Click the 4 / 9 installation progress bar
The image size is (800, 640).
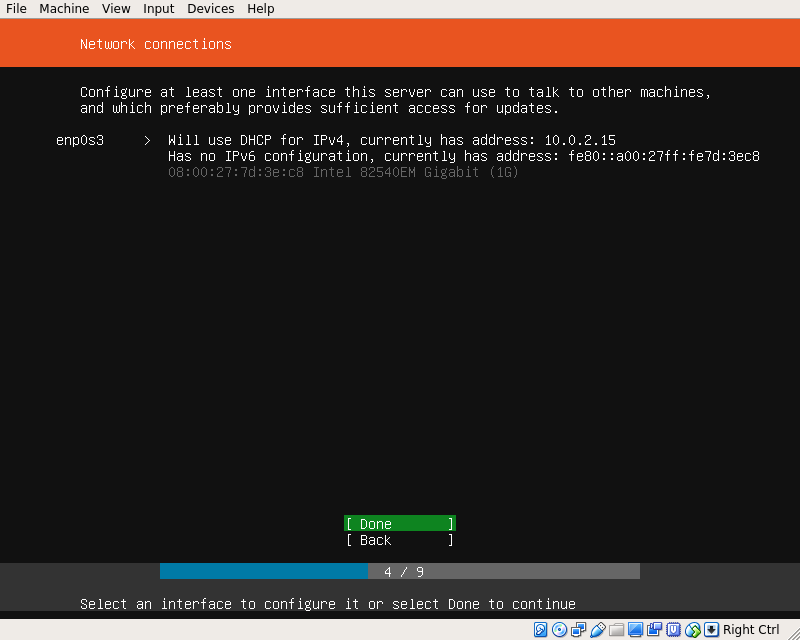click(399, 572)
